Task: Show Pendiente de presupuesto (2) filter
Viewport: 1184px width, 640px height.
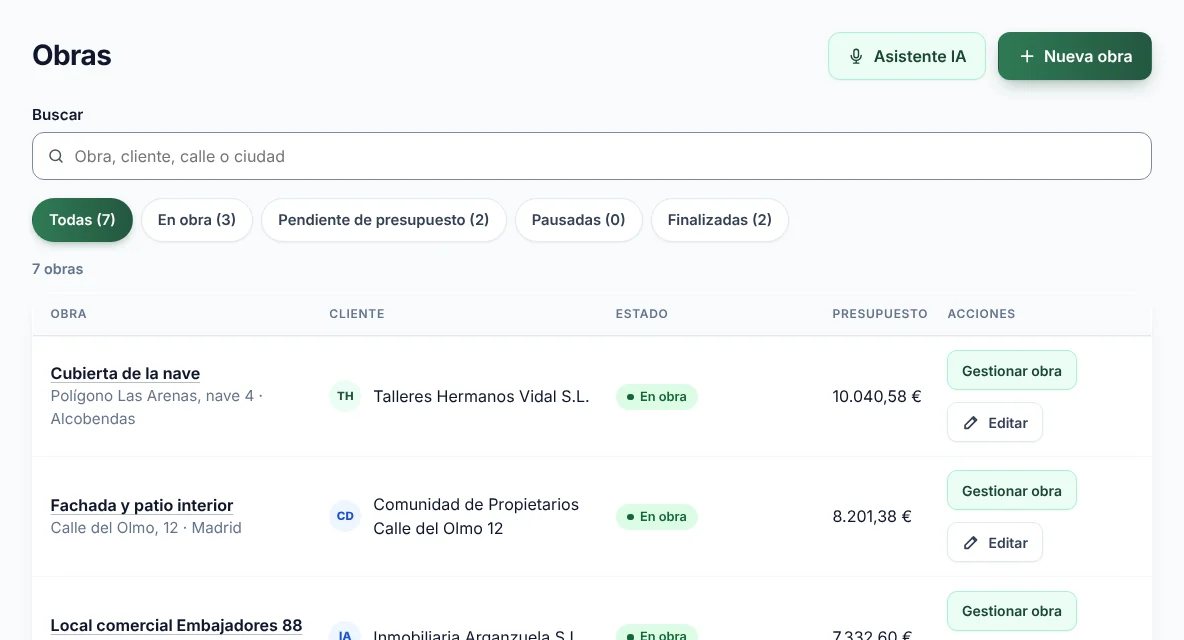Action: click(384, 220)
